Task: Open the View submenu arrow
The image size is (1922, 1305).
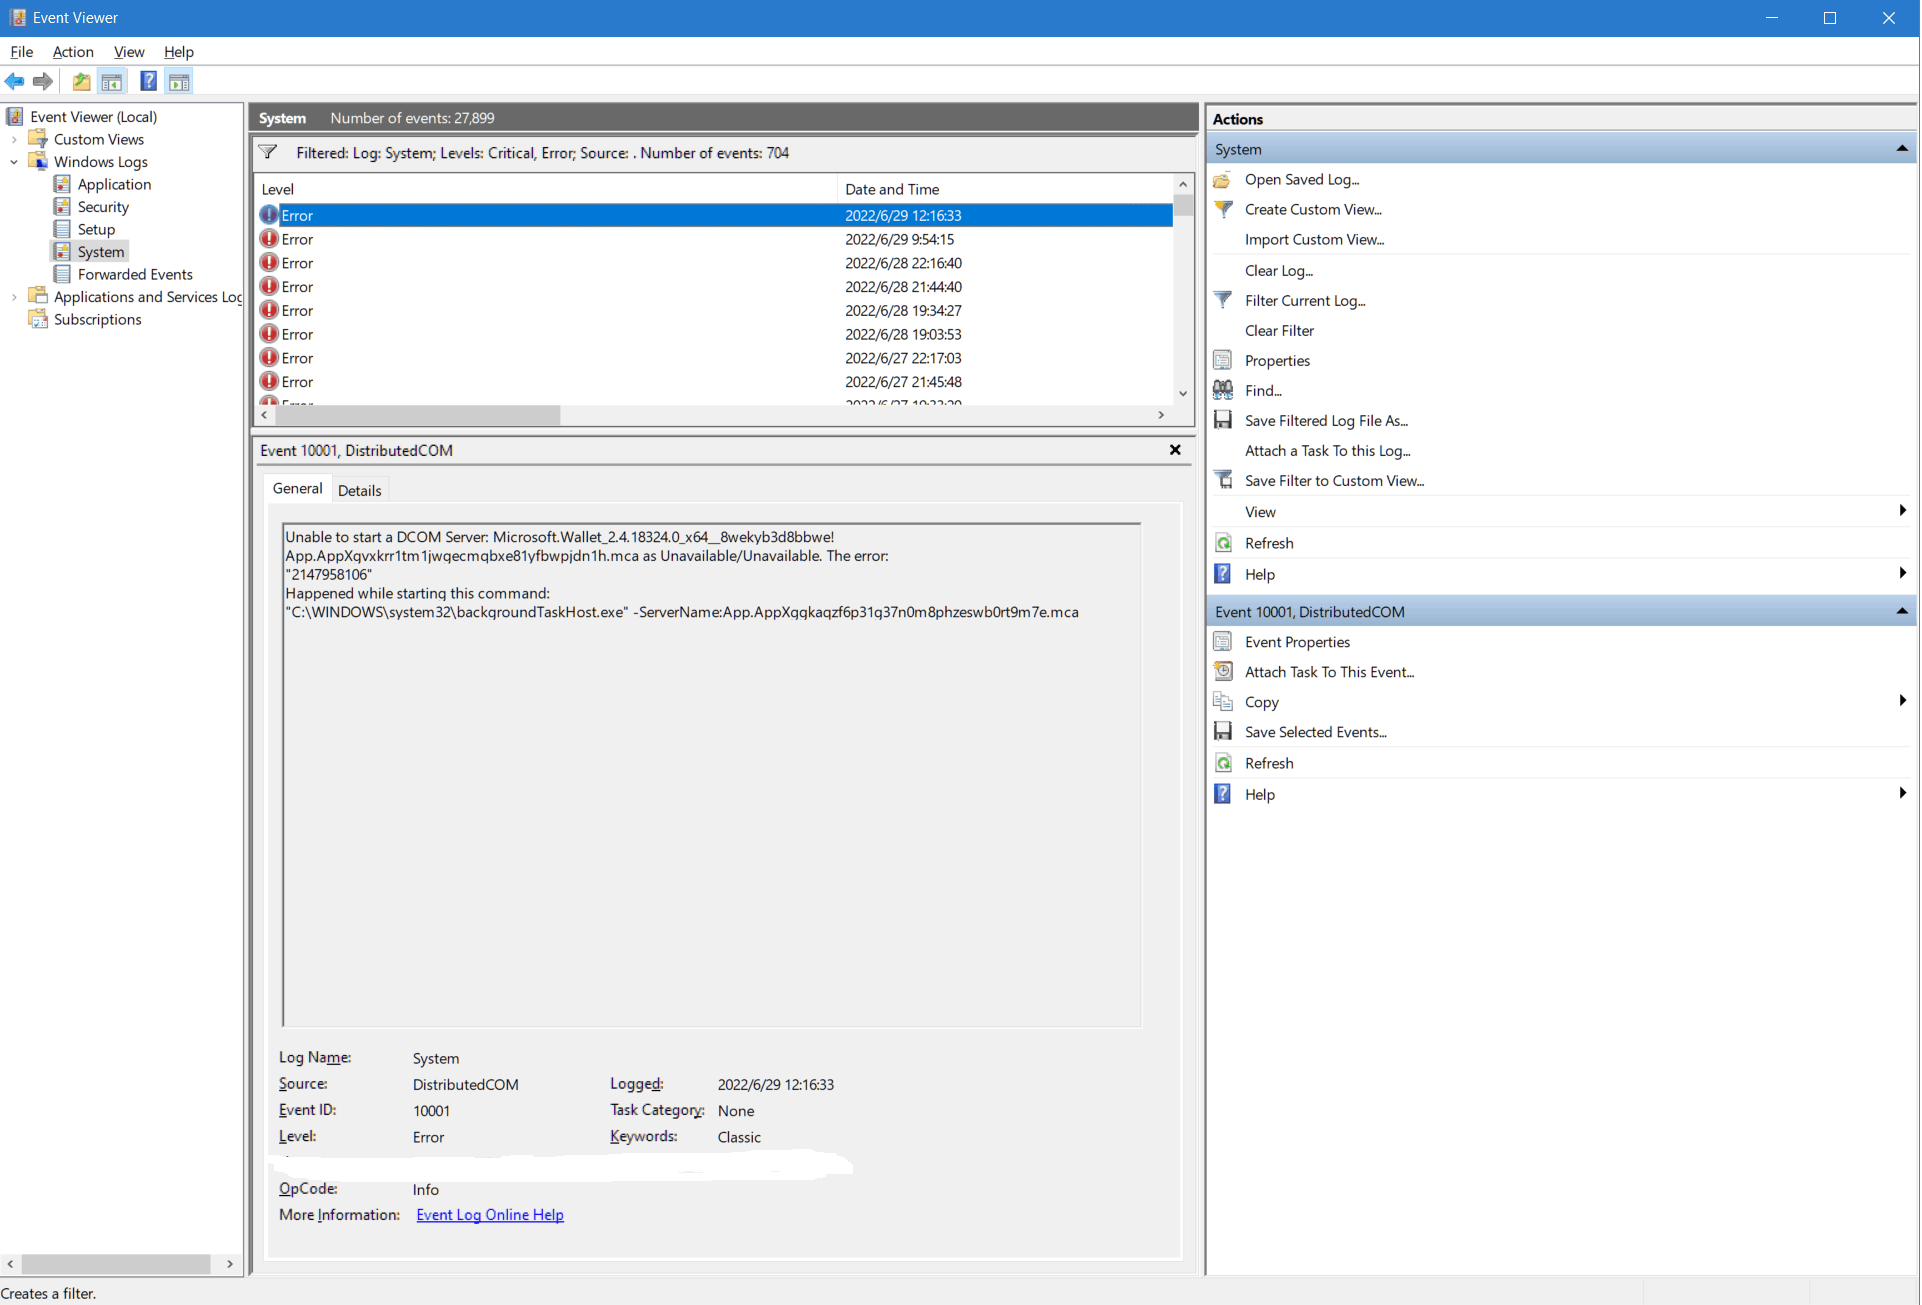Action: coord(1901,511)
